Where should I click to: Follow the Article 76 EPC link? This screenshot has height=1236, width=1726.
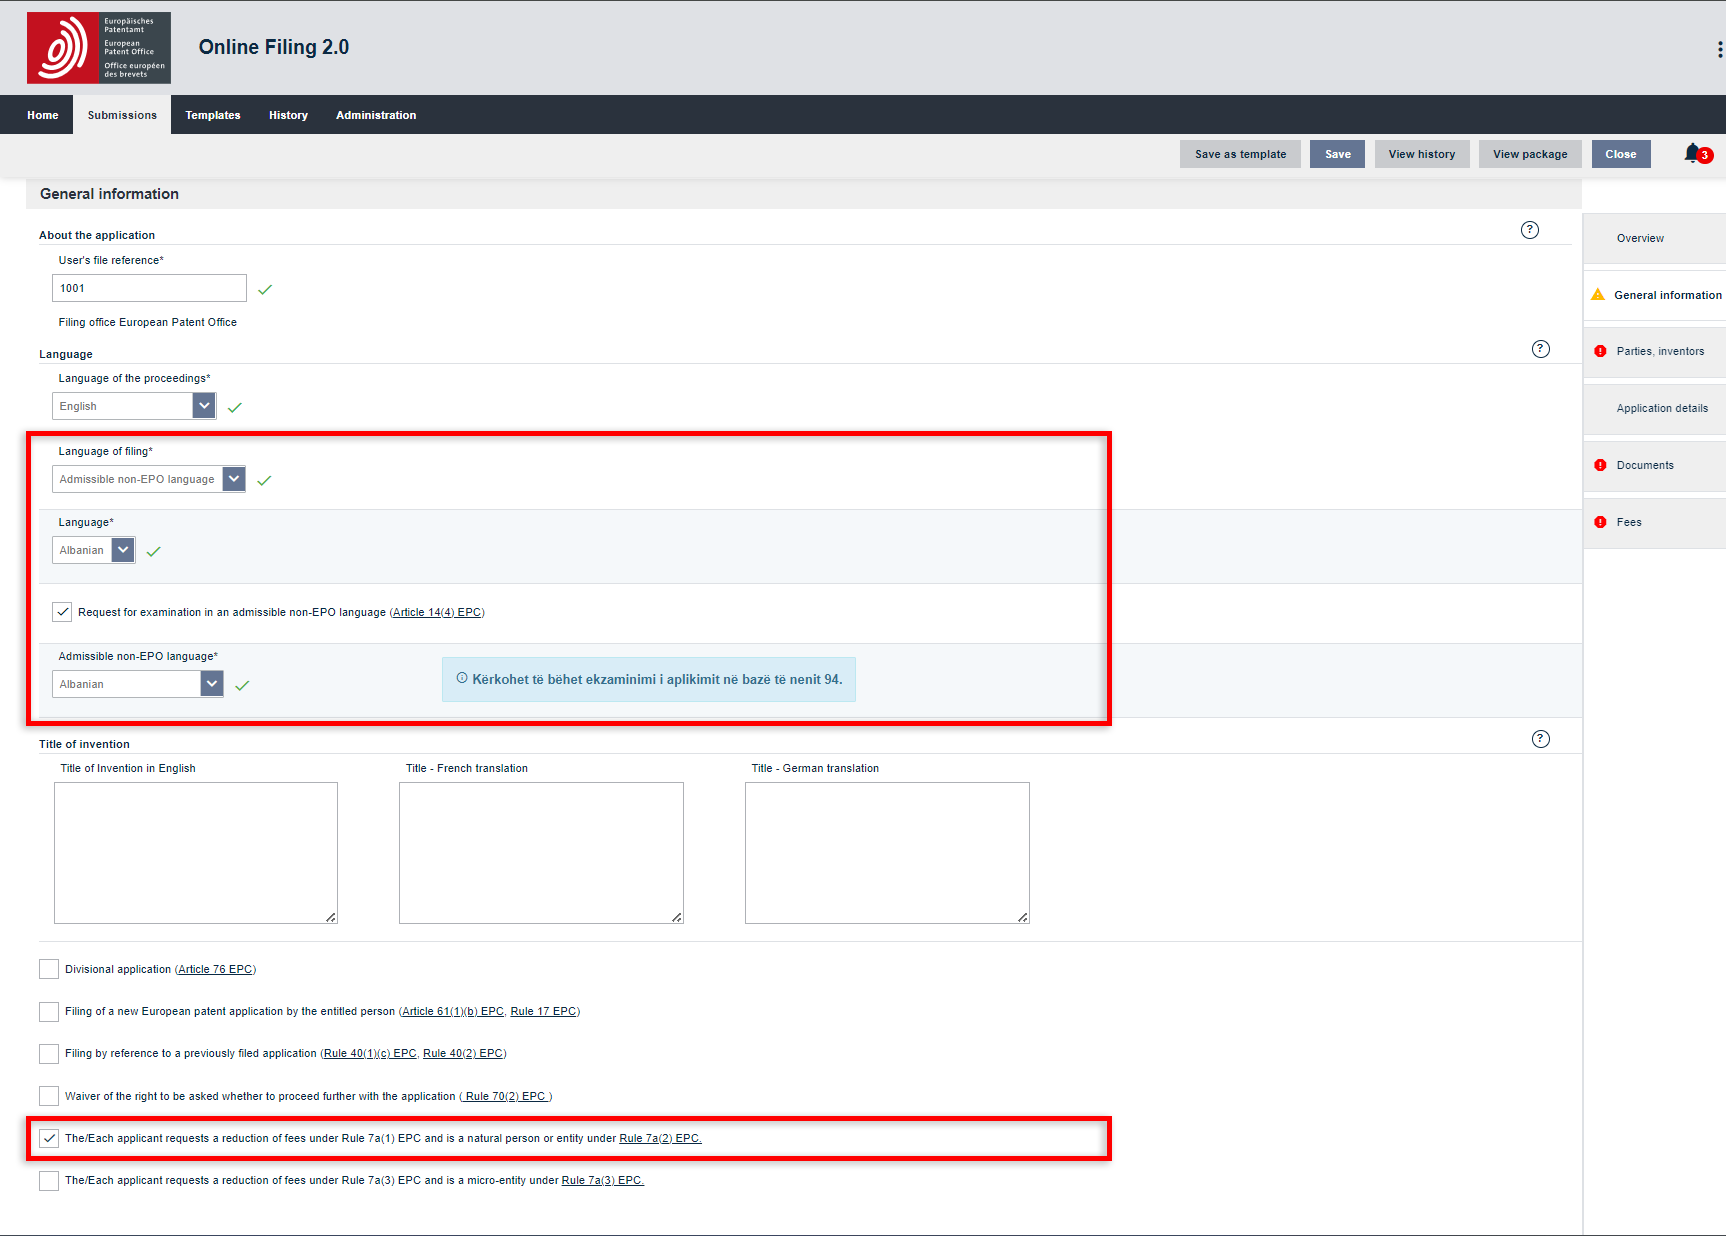(x=215, y=969)
